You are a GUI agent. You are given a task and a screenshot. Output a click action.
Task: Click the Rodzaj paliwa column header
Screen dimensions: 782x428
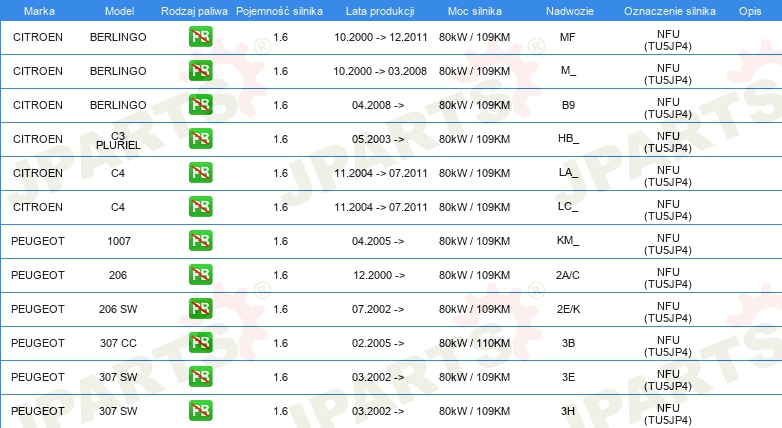[194, 11]
